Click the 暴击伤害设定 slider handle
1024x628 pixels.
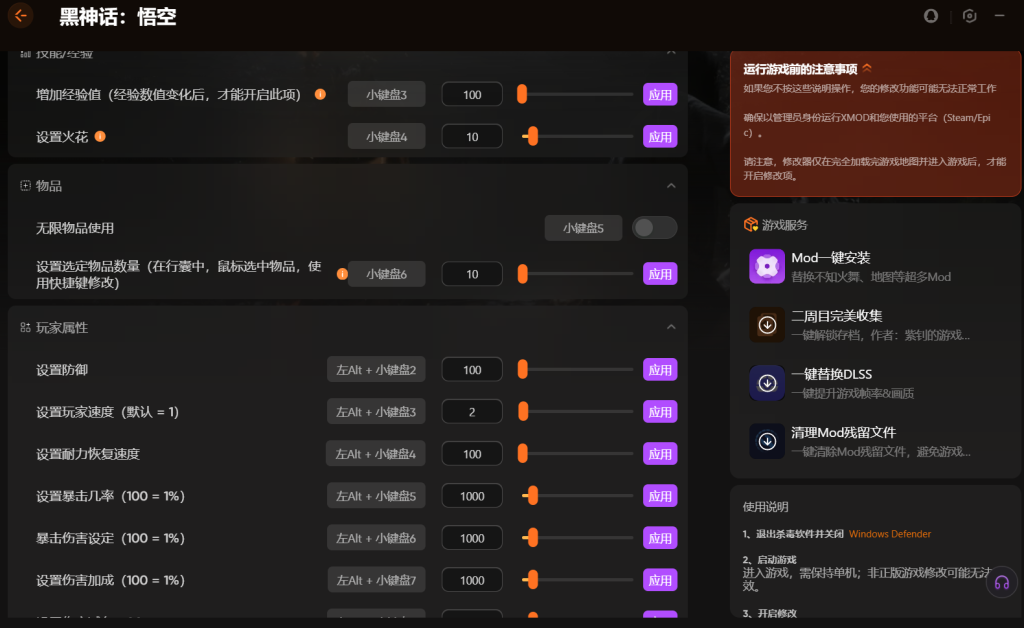[533, 537]
